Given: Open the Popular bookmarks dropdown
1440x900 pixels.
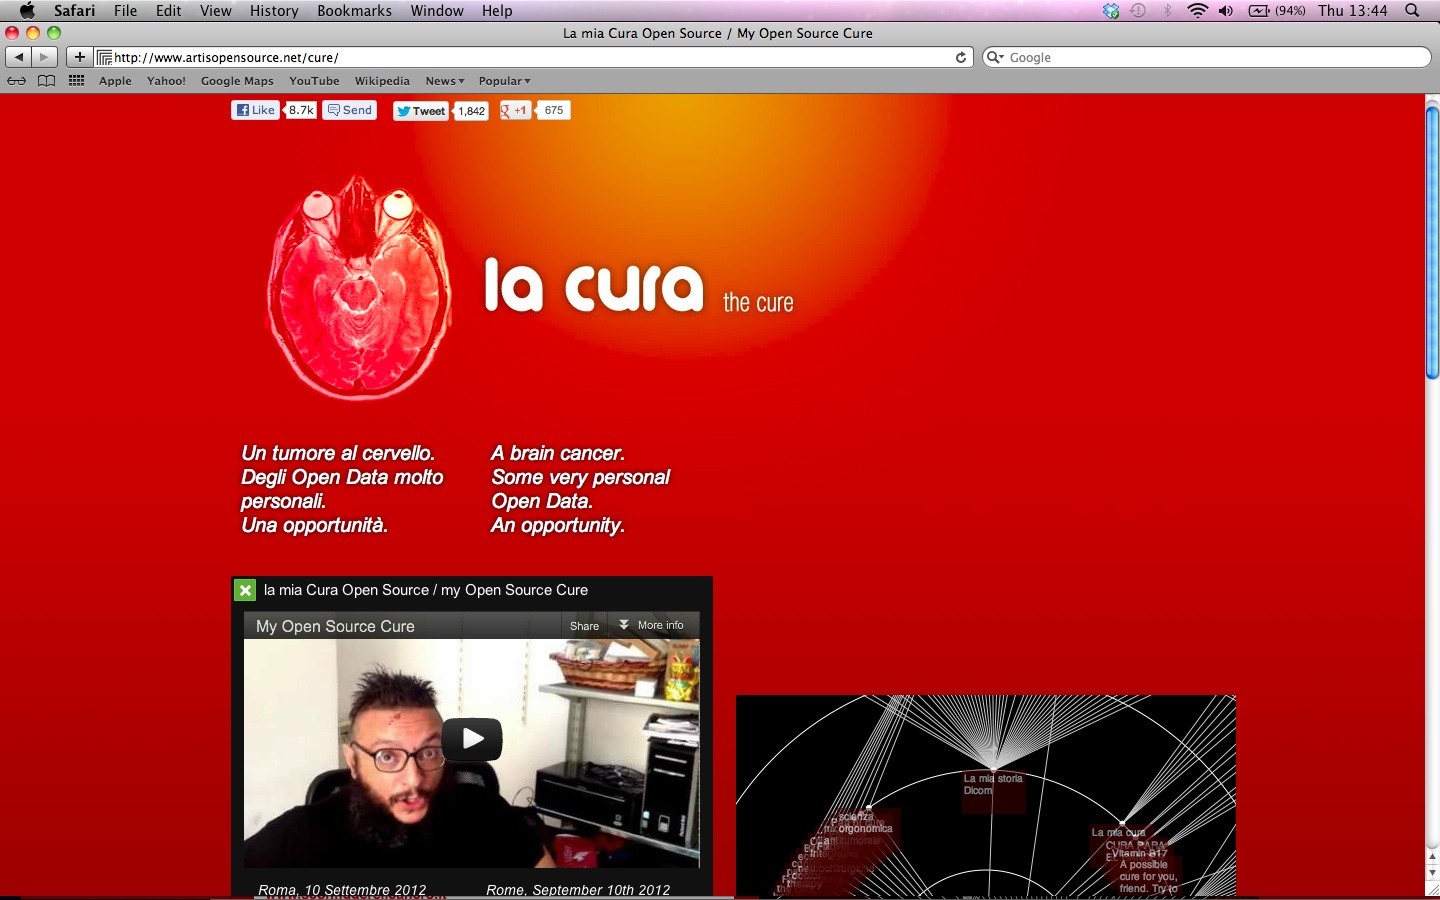Looking at the screenshot, I should pos(505,81).
